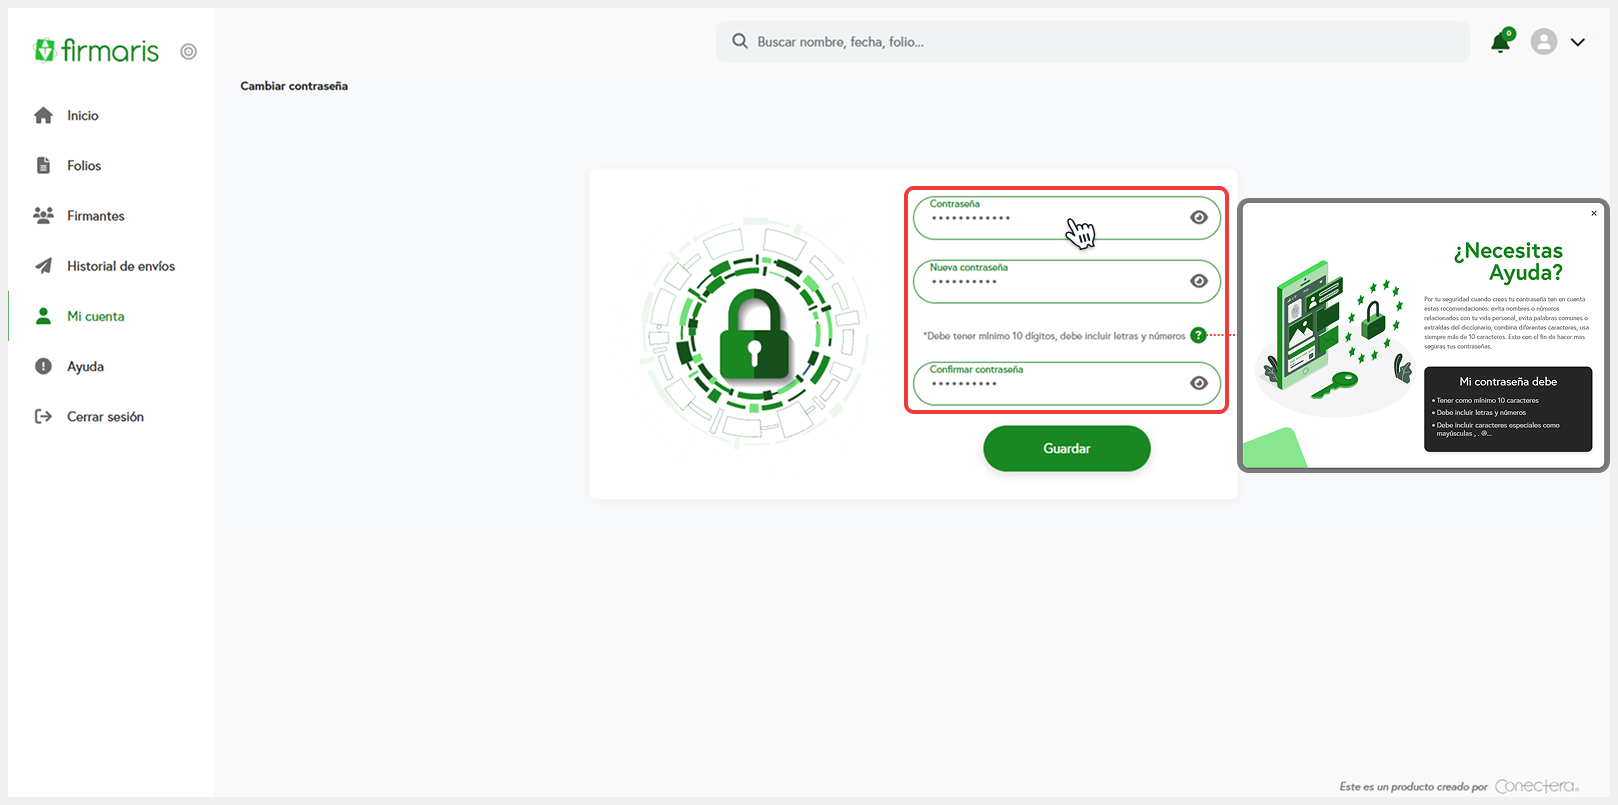Click the Folios document icon
Screen dimensions: 1618x805
point(43,166)
